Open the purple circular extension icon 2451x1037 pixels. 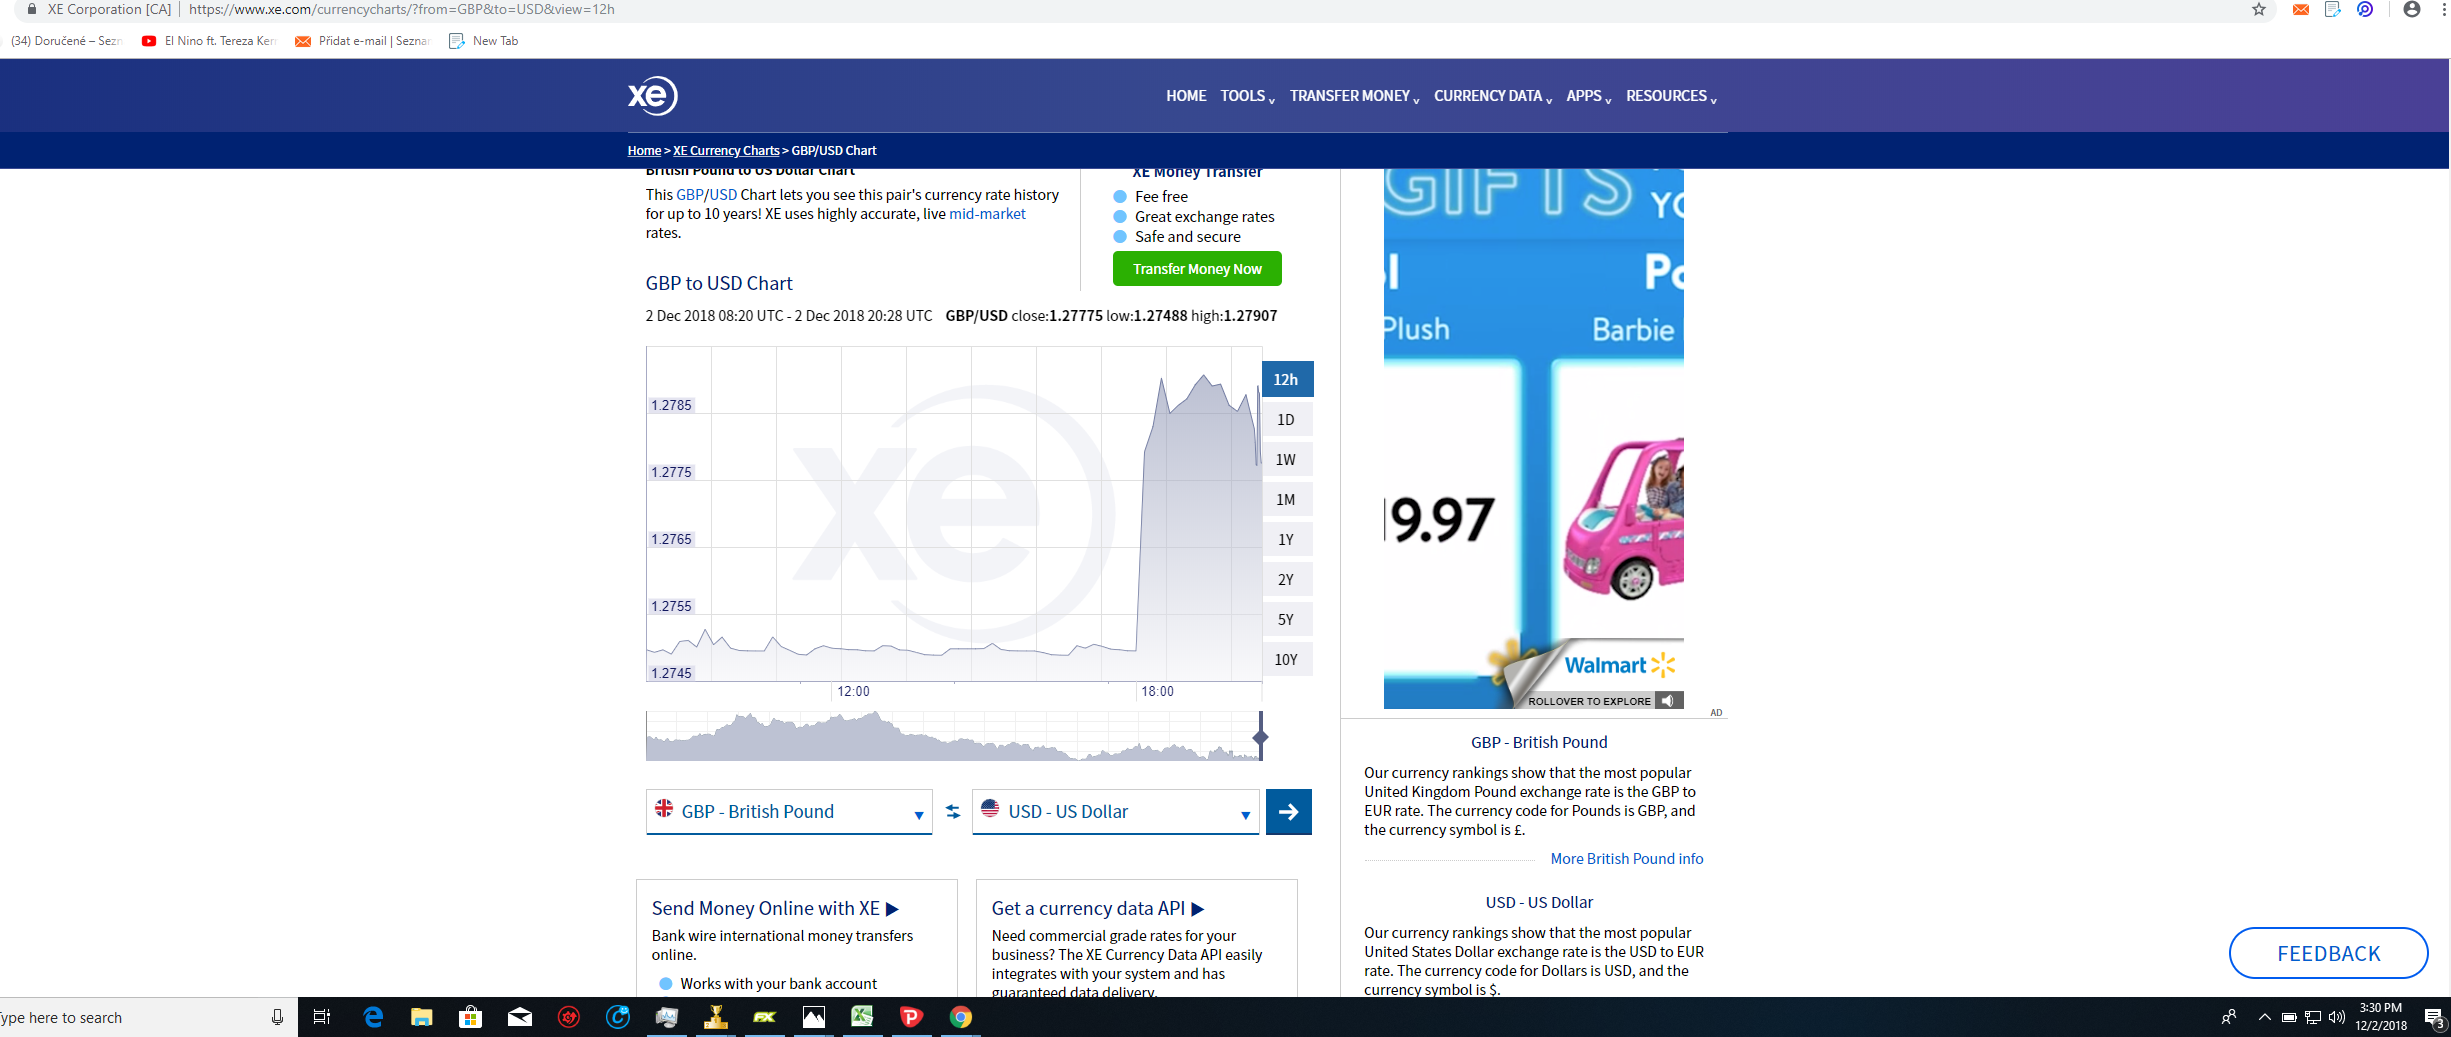click(2365, 10)
